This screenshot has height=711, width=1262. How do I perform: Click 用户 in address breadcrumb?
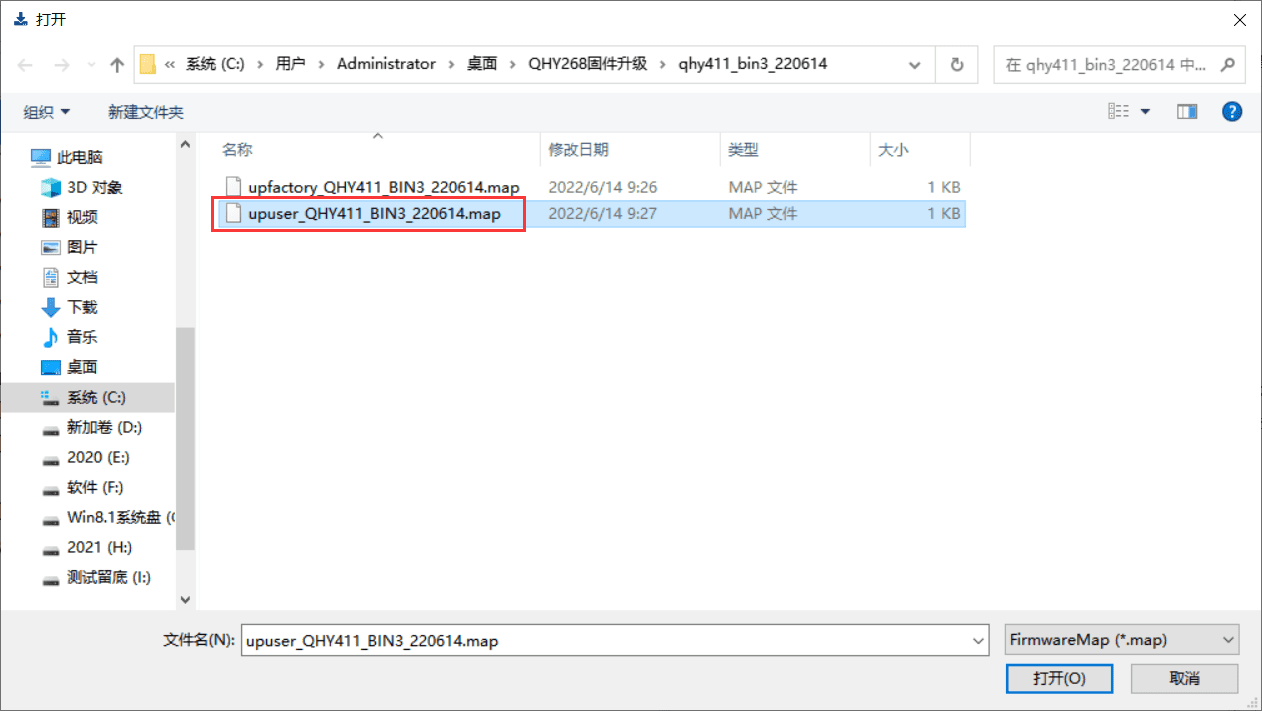pyautogui.click(x=290, y=64)
